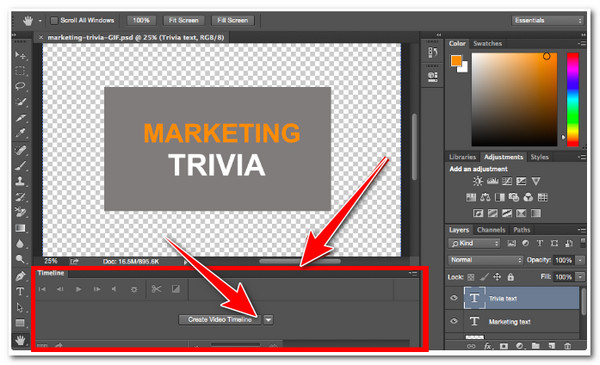Screen dimensions: 600x365
Task: Select the Eyedropper tool
Action: (20, 133)
